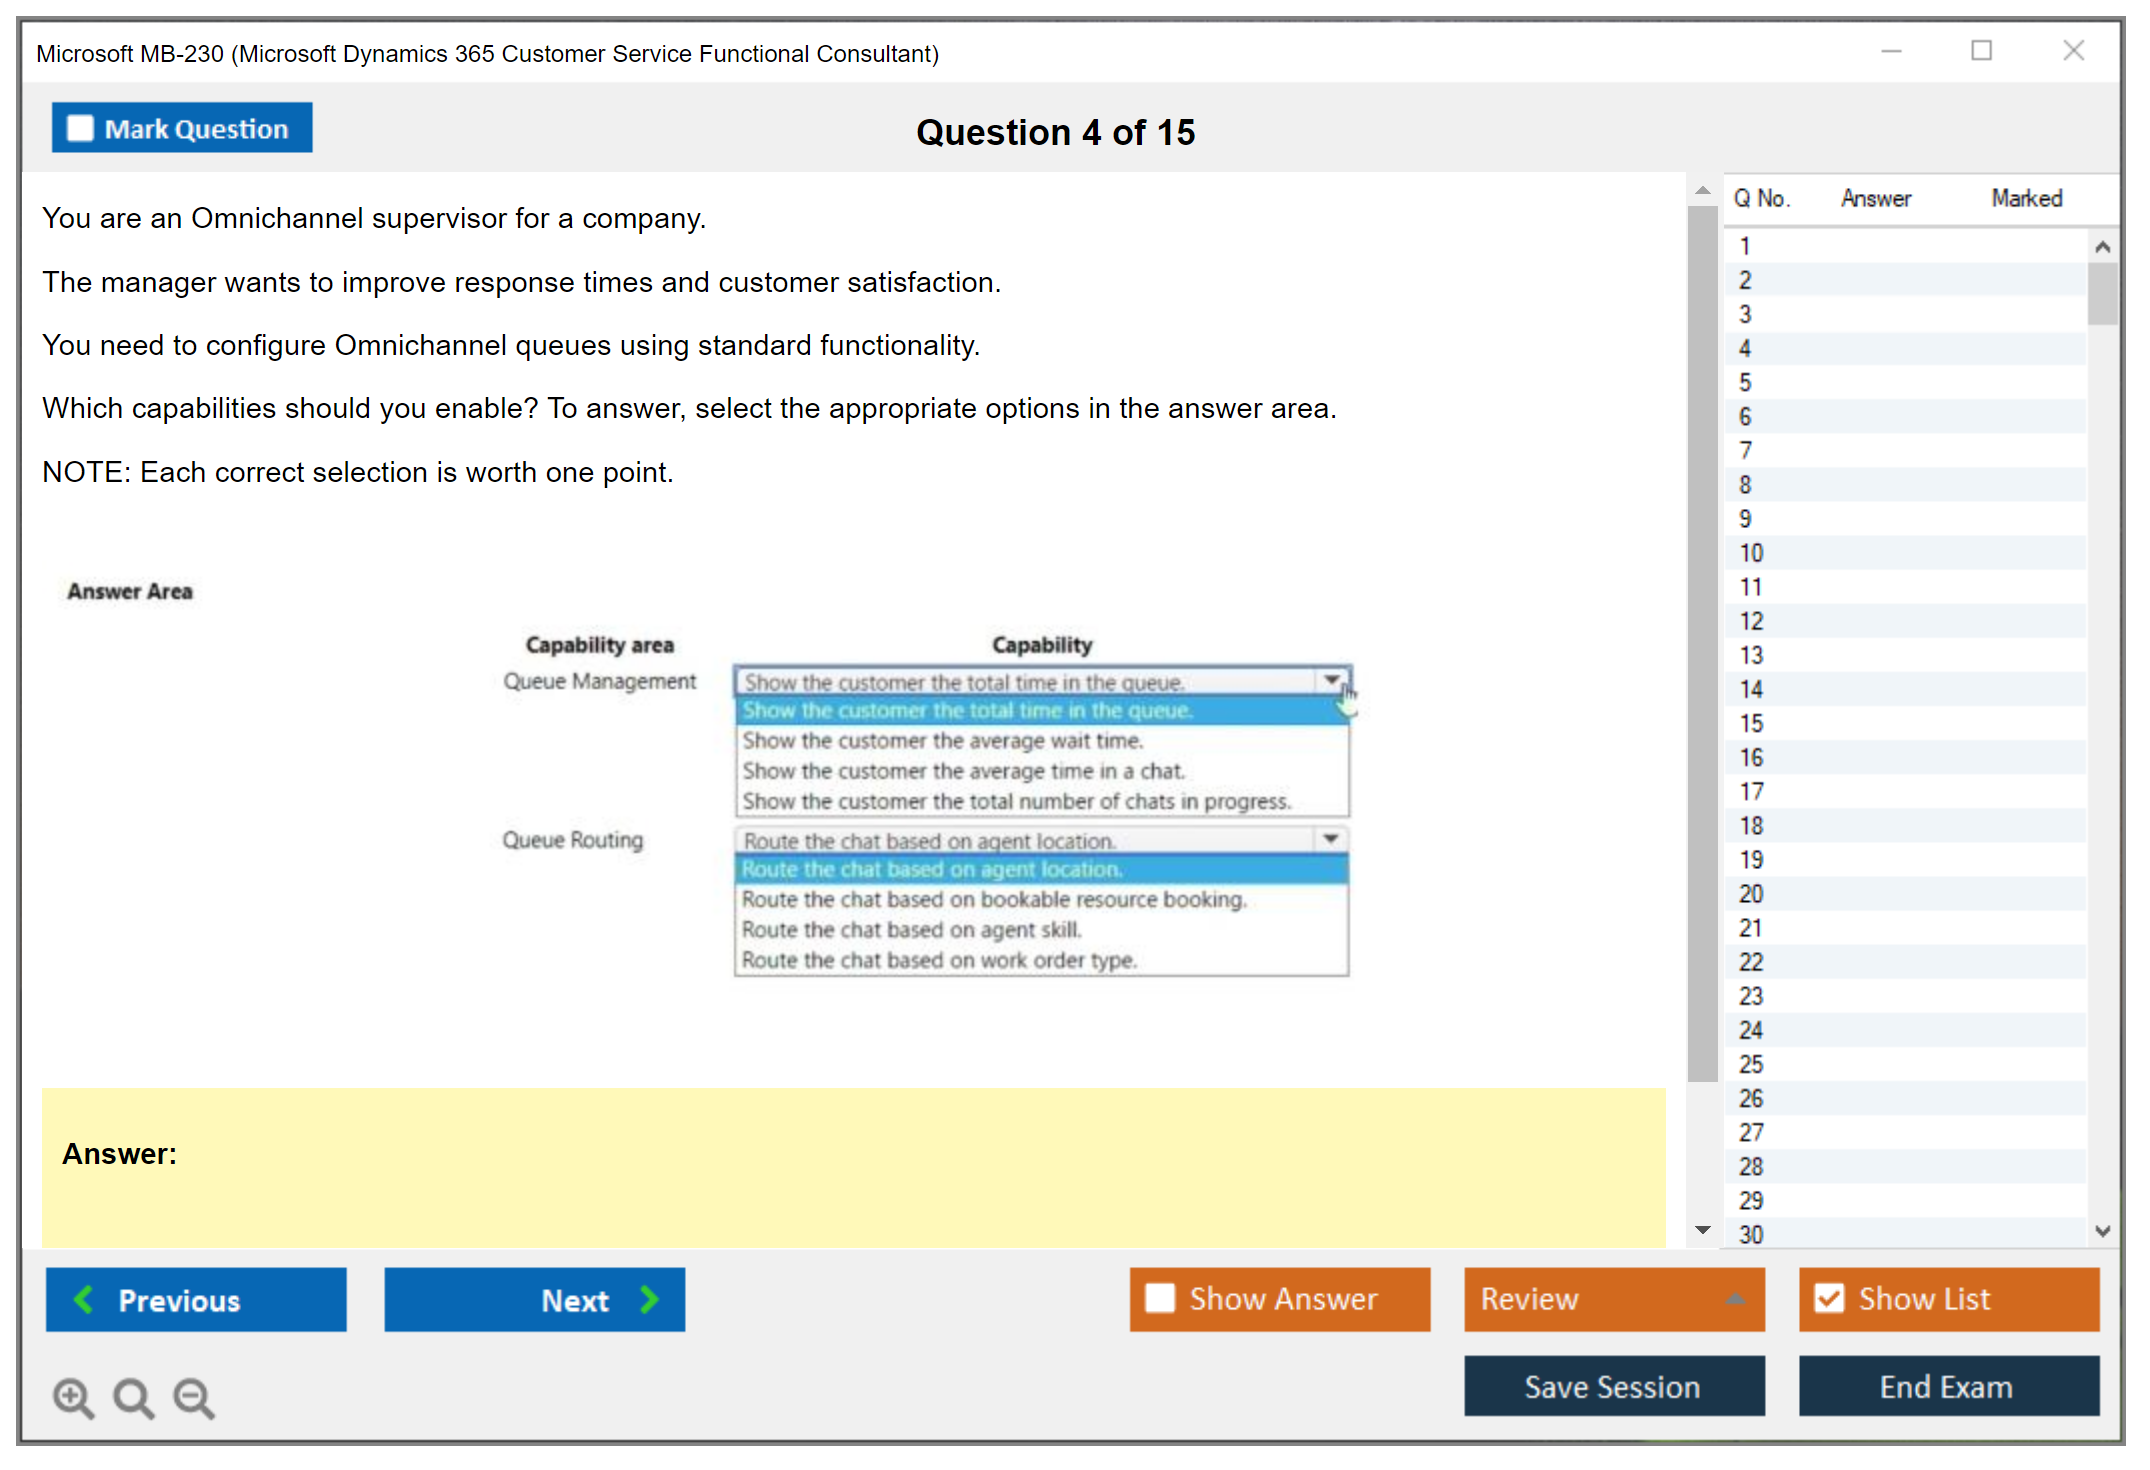Choose "Route the chat based on agent skill"
This screenshot has height=1470, width=2150.
pos(911,930)
